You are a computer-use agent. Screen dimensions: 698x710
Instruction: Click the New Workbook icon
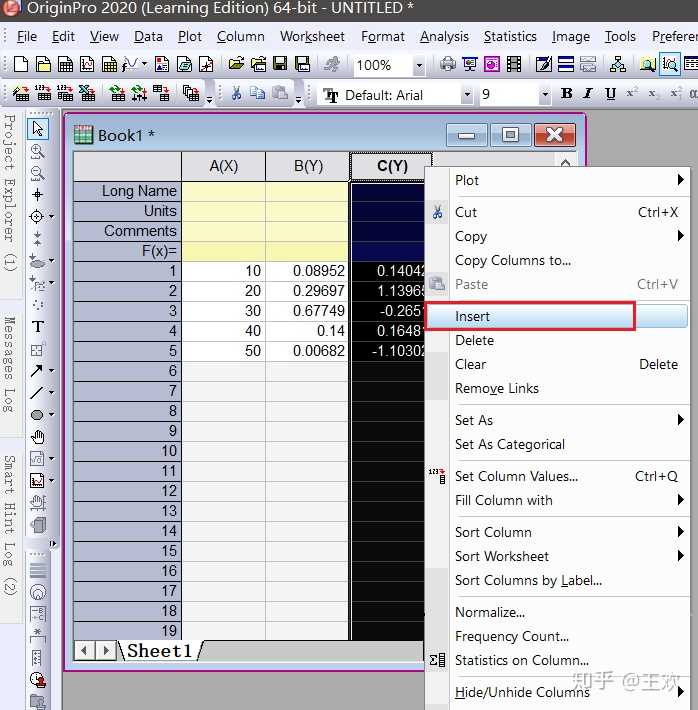(65, 65)
